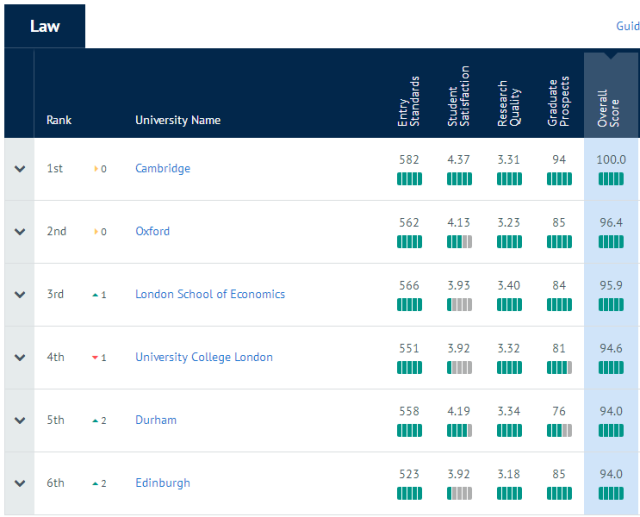
Task: Click the 1st rank label
Action: [55, 169]
